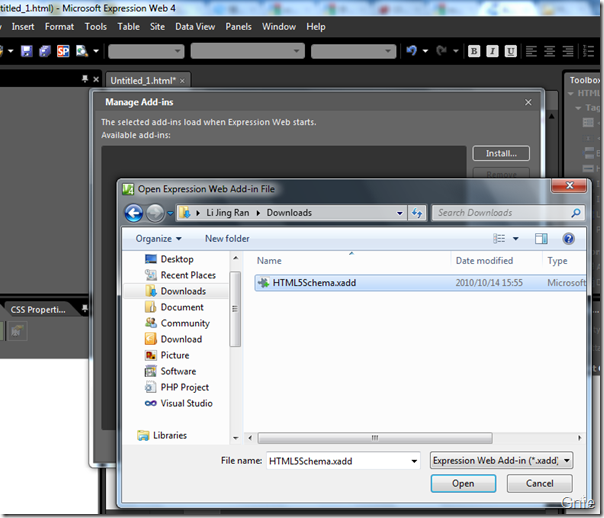604x518 pixels.
Task: Open the font dropdown in toolbar
Action: tap(247, 51)
